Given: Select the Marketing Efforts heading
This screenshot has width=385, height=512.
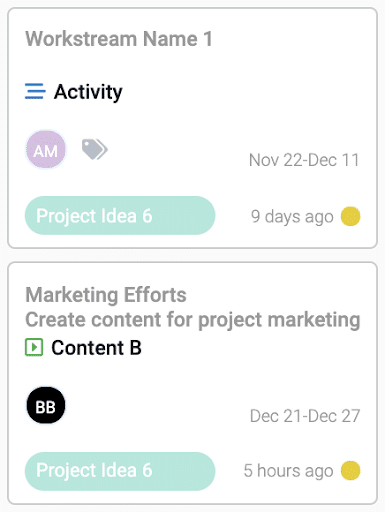Looking at the screenshot, I should pos(106,295).
